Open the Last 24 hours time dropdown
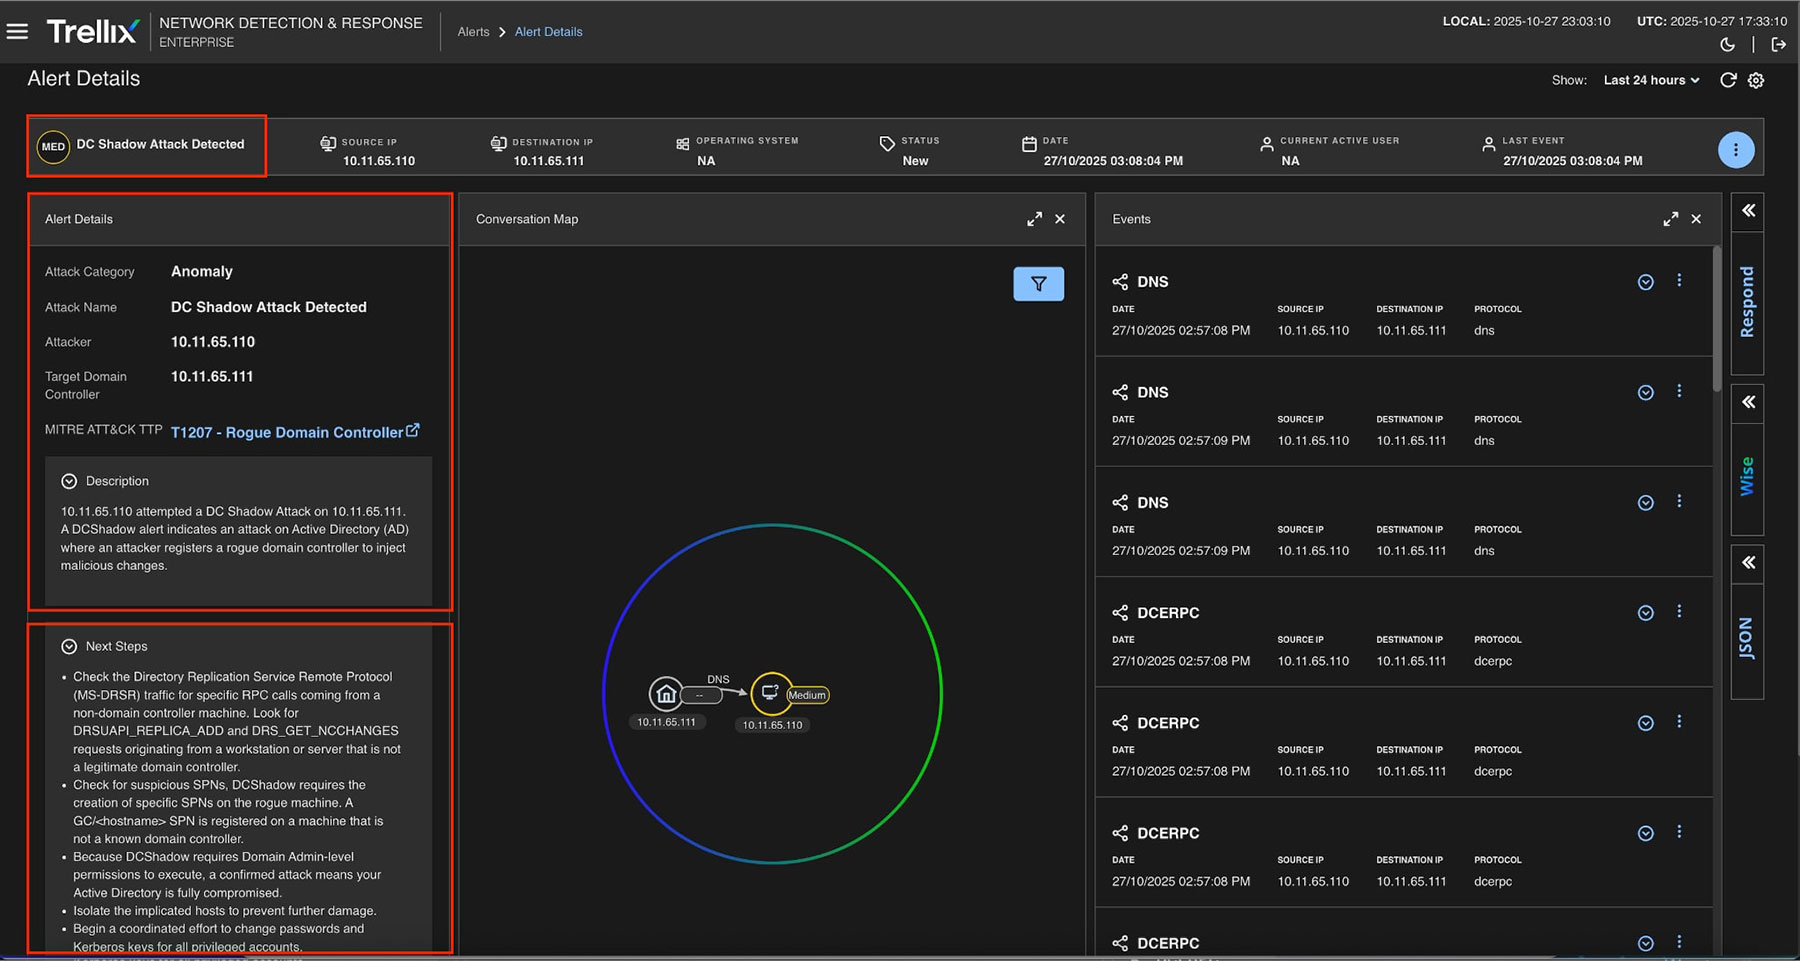Screen dimensions: 1800x961 coord(1651,80)
